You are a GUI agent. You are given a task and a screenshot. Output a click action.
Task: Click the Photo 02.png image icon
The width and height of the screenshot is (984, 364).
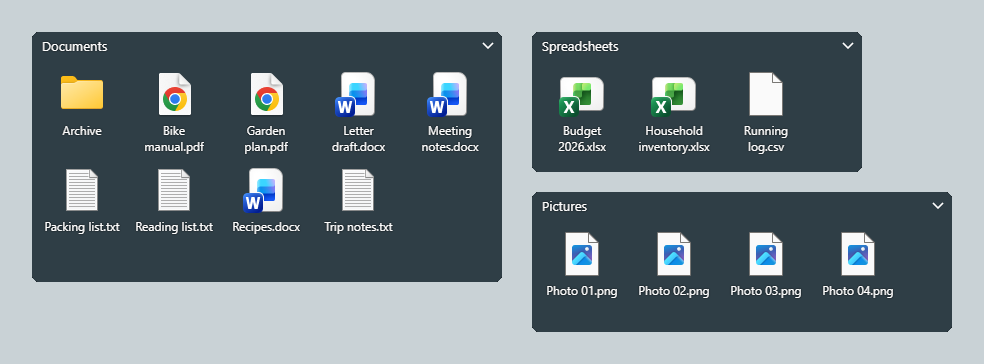click(x=674, y=254)
